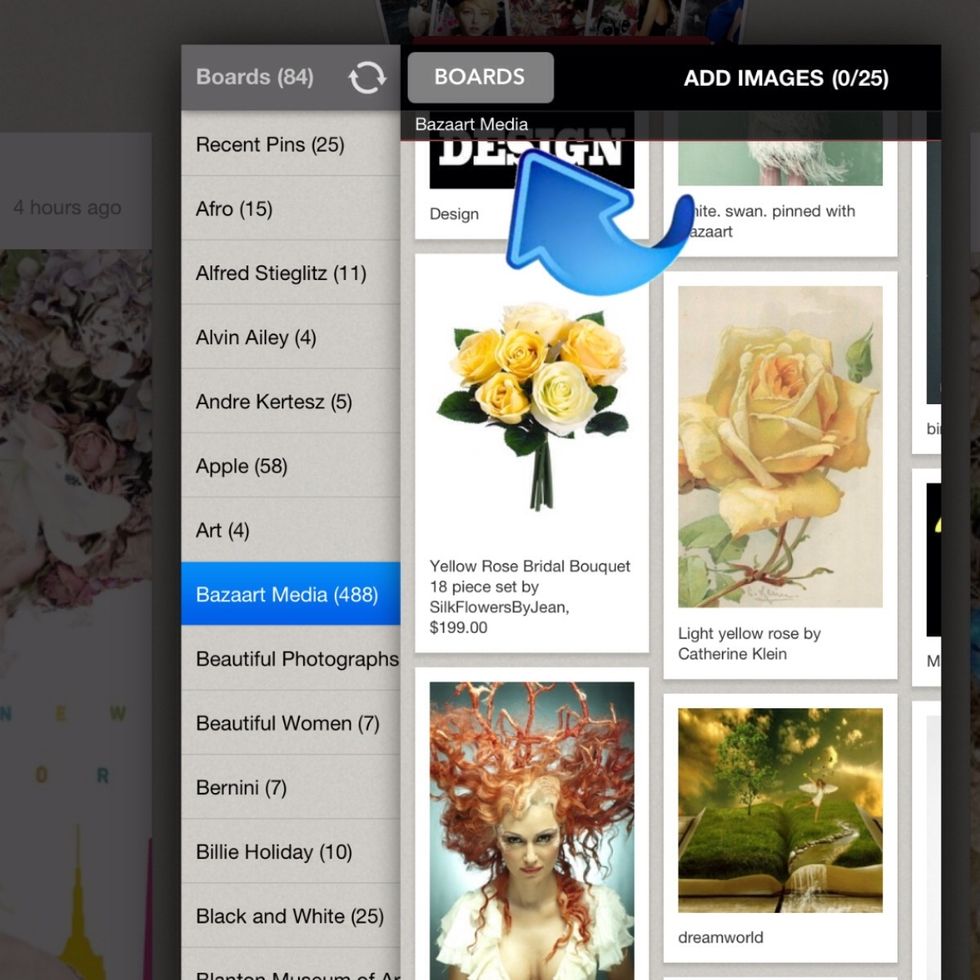This screenshot has height=980, width=980.
Task: Select the dreamworld book landscape image
Action: (780, 810)
